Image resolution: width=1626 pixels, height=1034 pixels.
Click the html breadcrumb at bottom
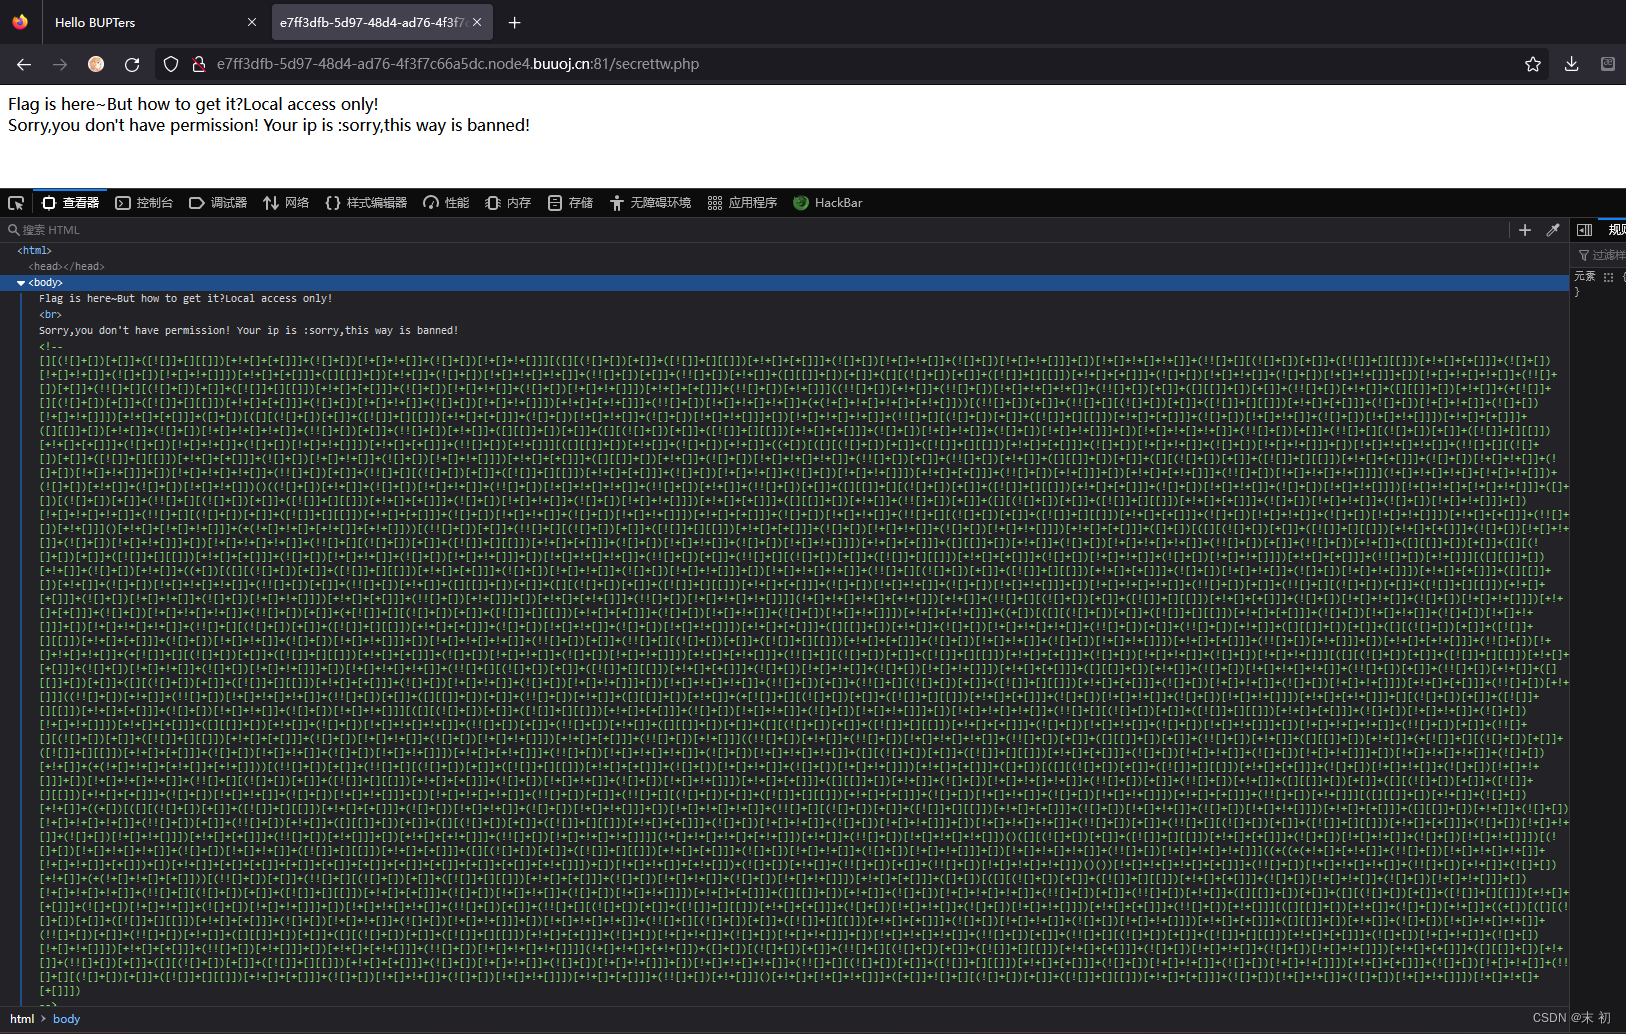pyautogui.click(x=22, y=1019)
